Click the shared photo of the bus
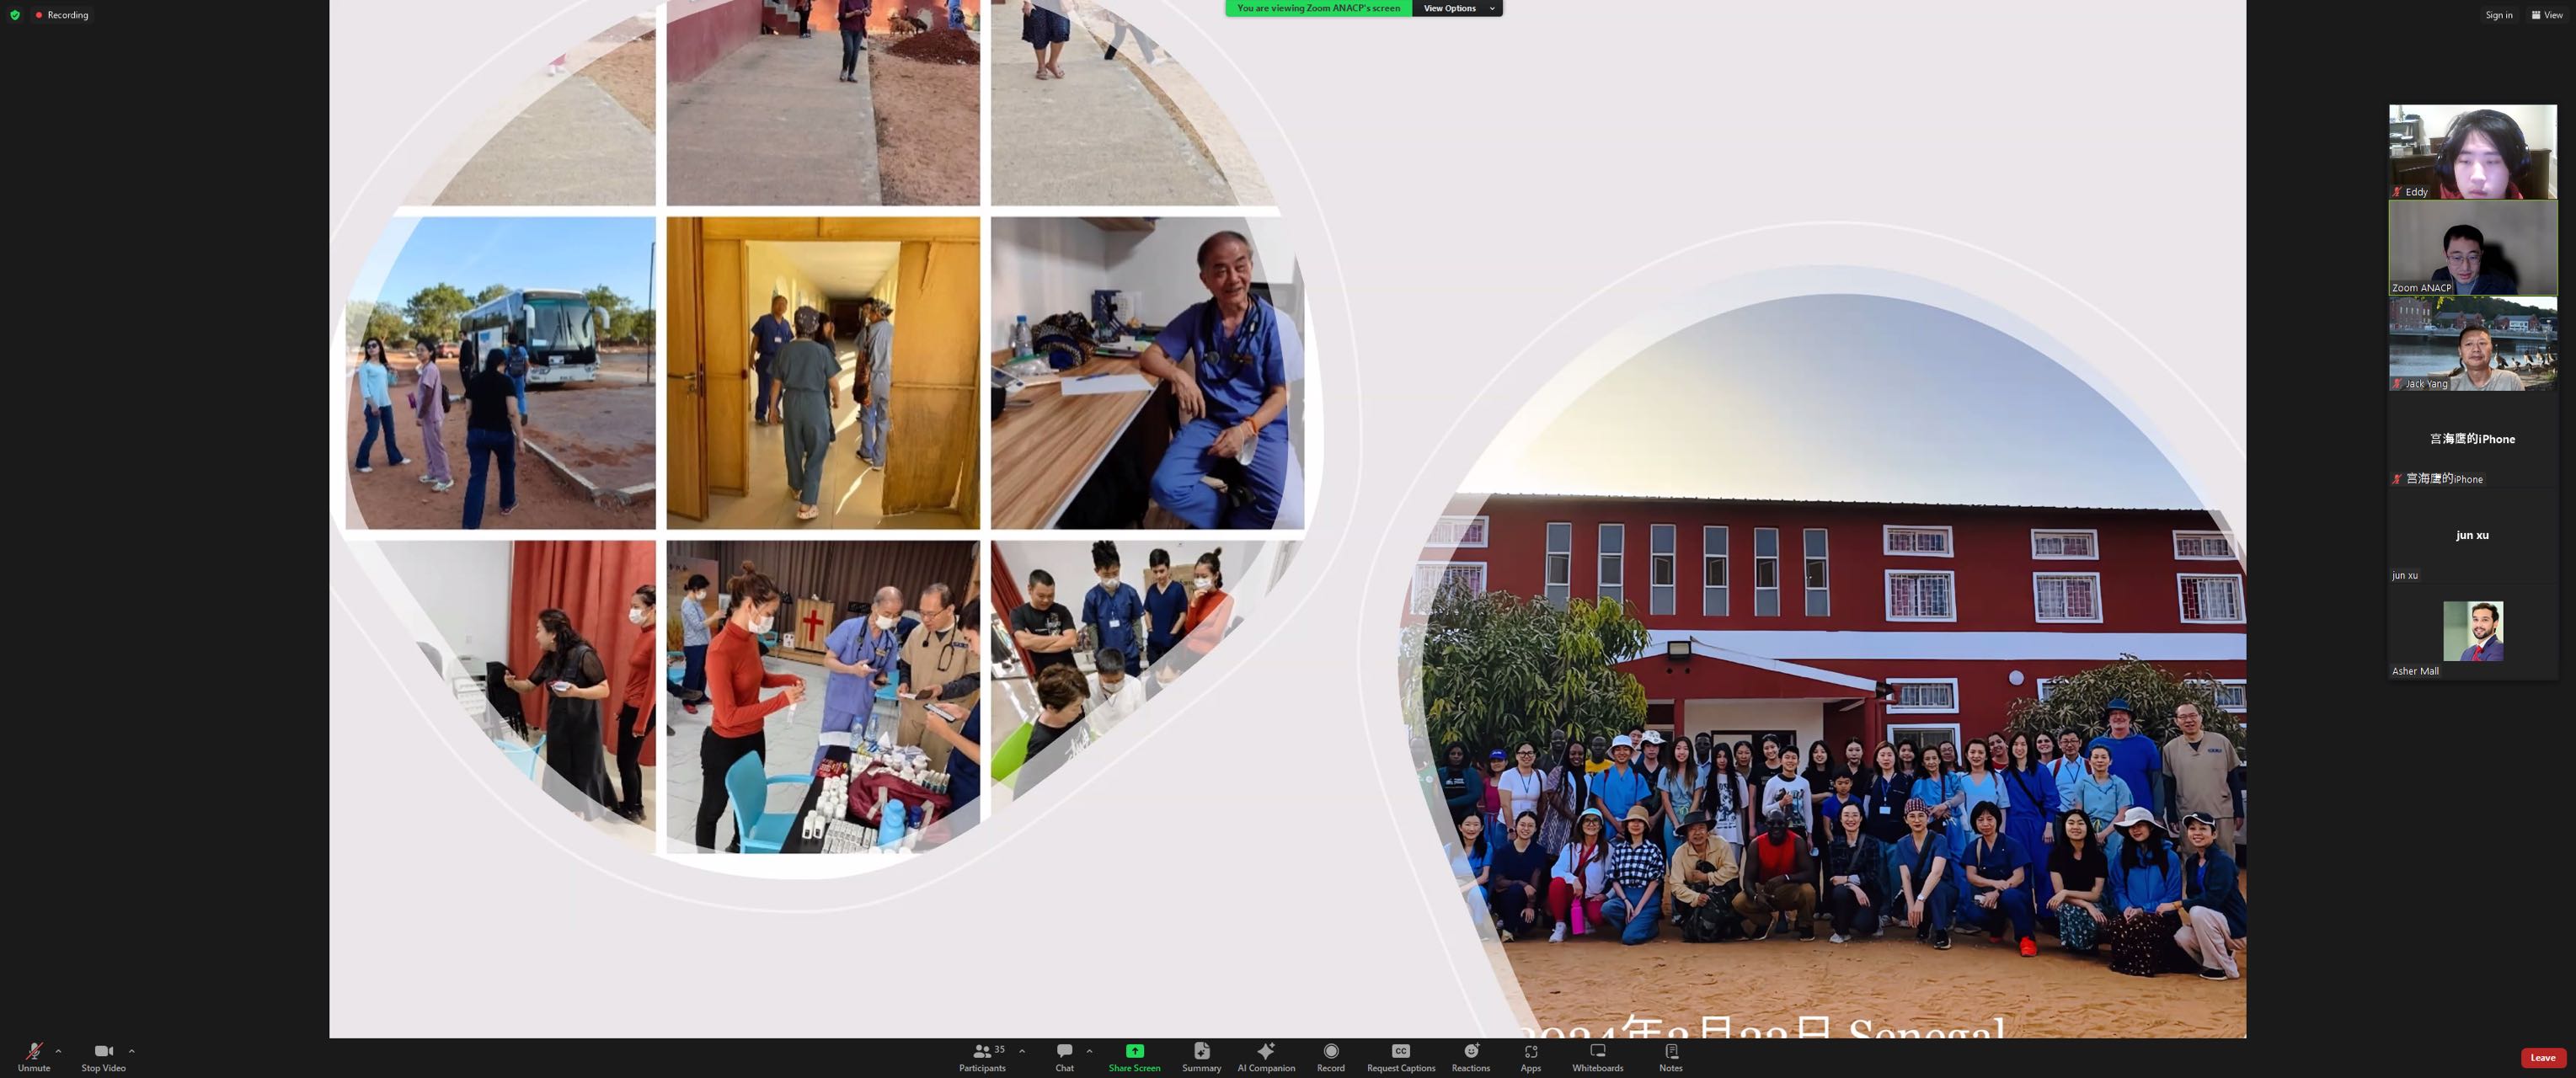2576x1078 pixels. (500, 373)
